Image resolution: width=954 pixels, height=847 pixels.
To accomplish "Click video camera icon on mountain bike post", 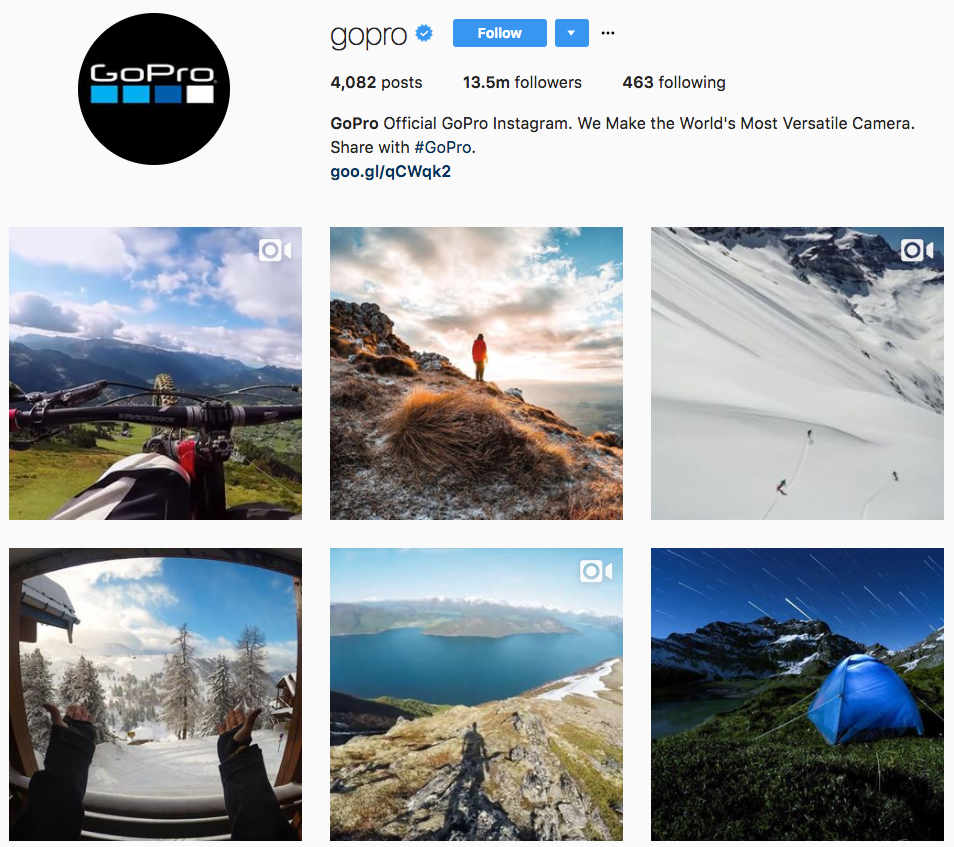I will (x=275, y=250).
